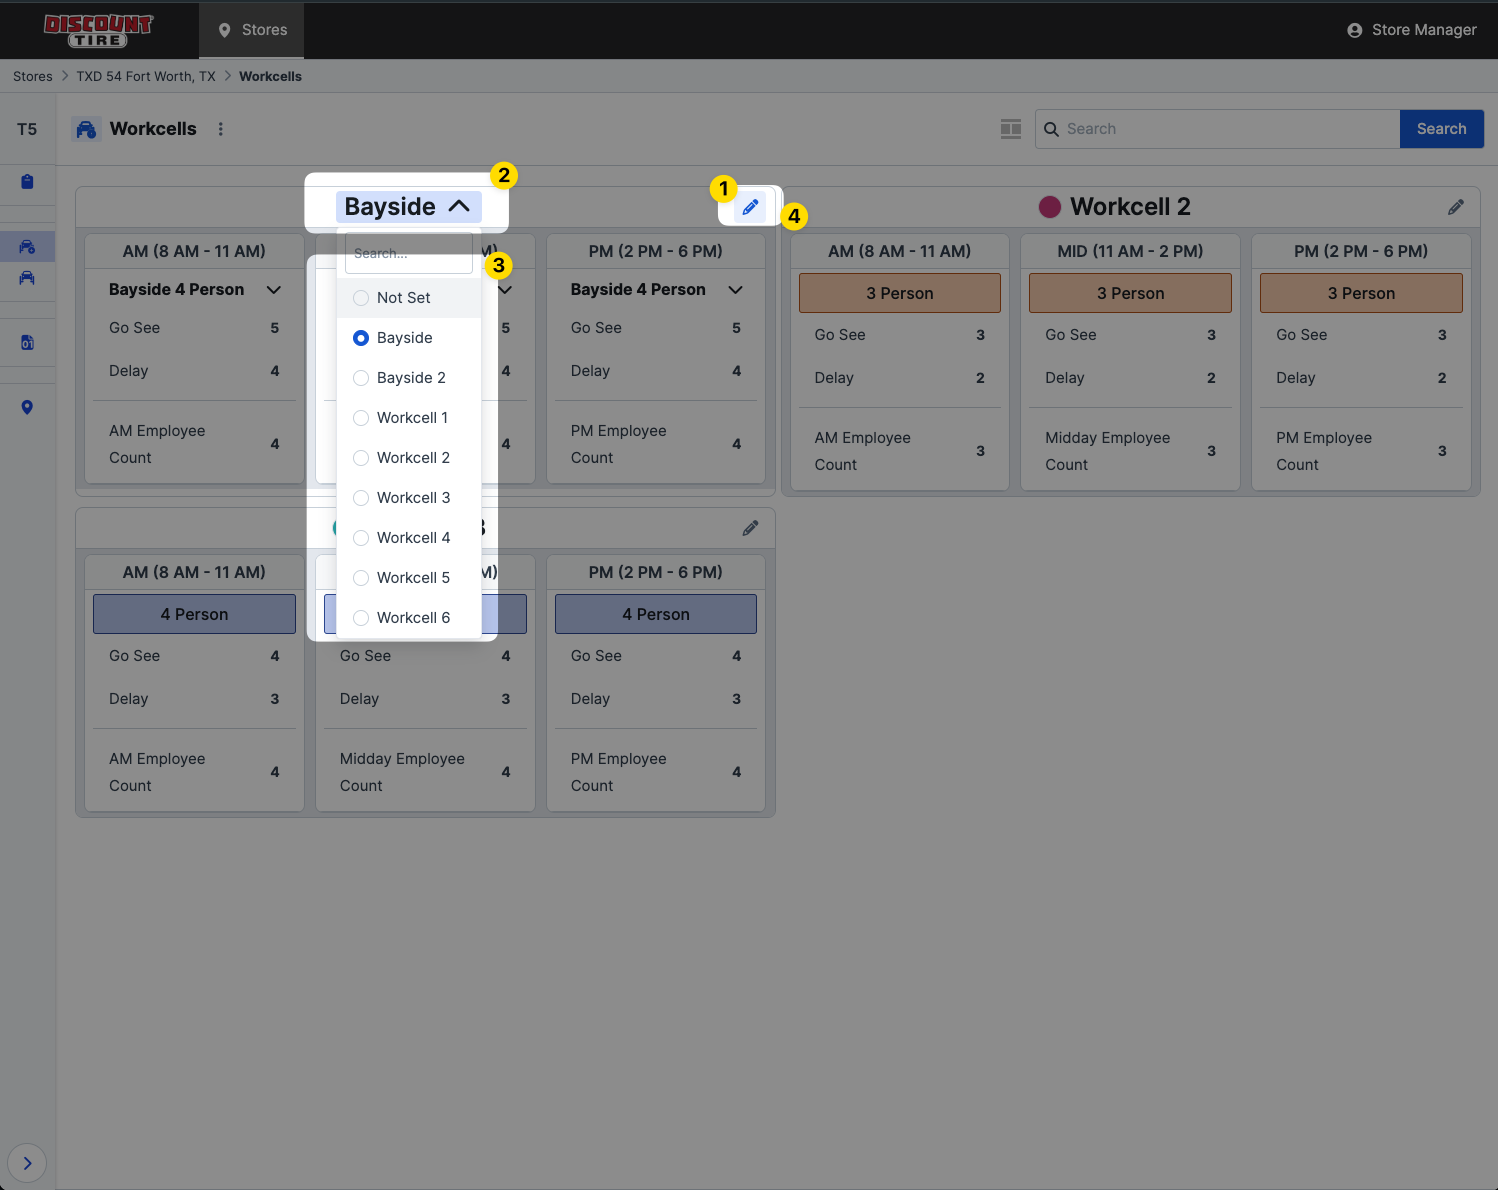Expand PM shift 'Bayside 4 Person' dropdown
Viewport: 1498px width, 1190px height.
(x=735, y=290)
